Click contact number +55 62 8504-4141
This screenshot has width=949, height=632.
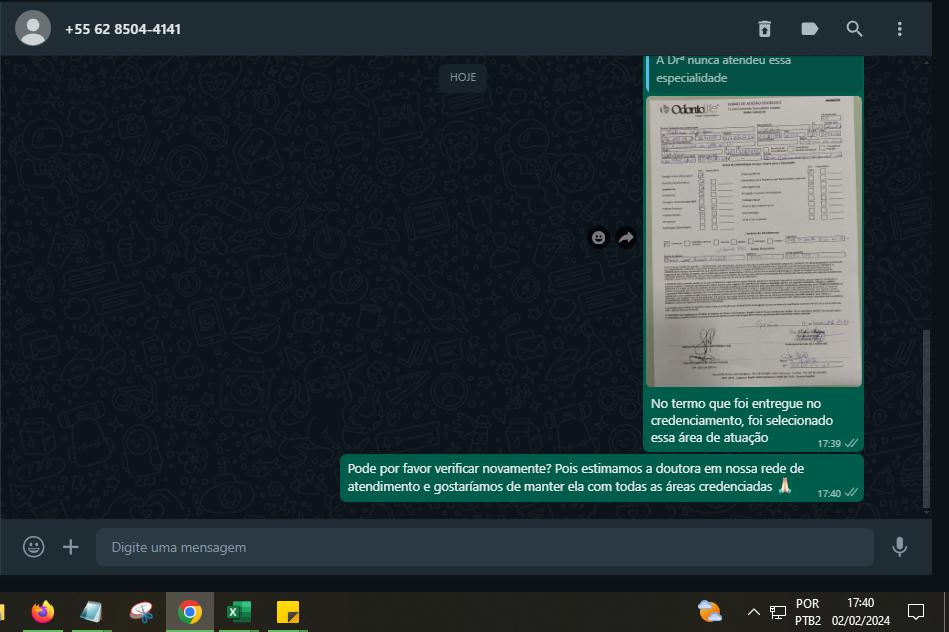[123, 29]
